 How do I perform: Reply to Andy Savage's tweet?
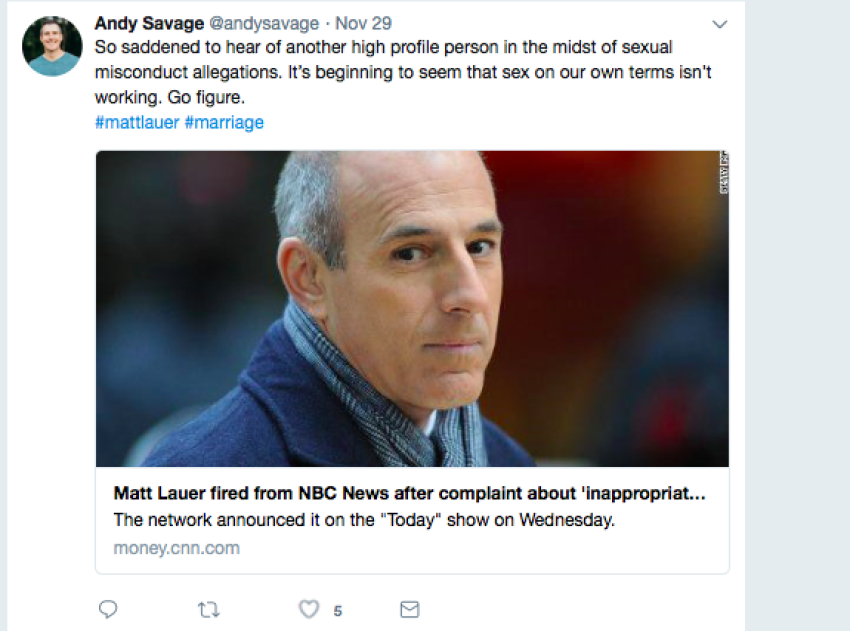pos(108,609)
